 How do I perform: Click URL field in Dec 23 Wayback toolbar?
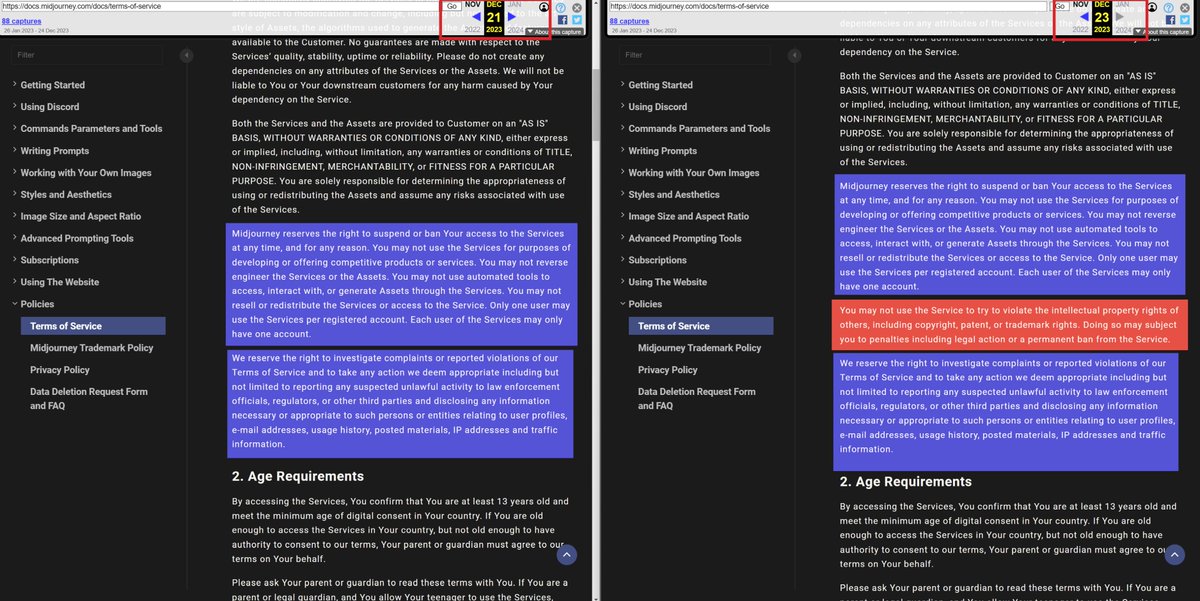[827, 6]
